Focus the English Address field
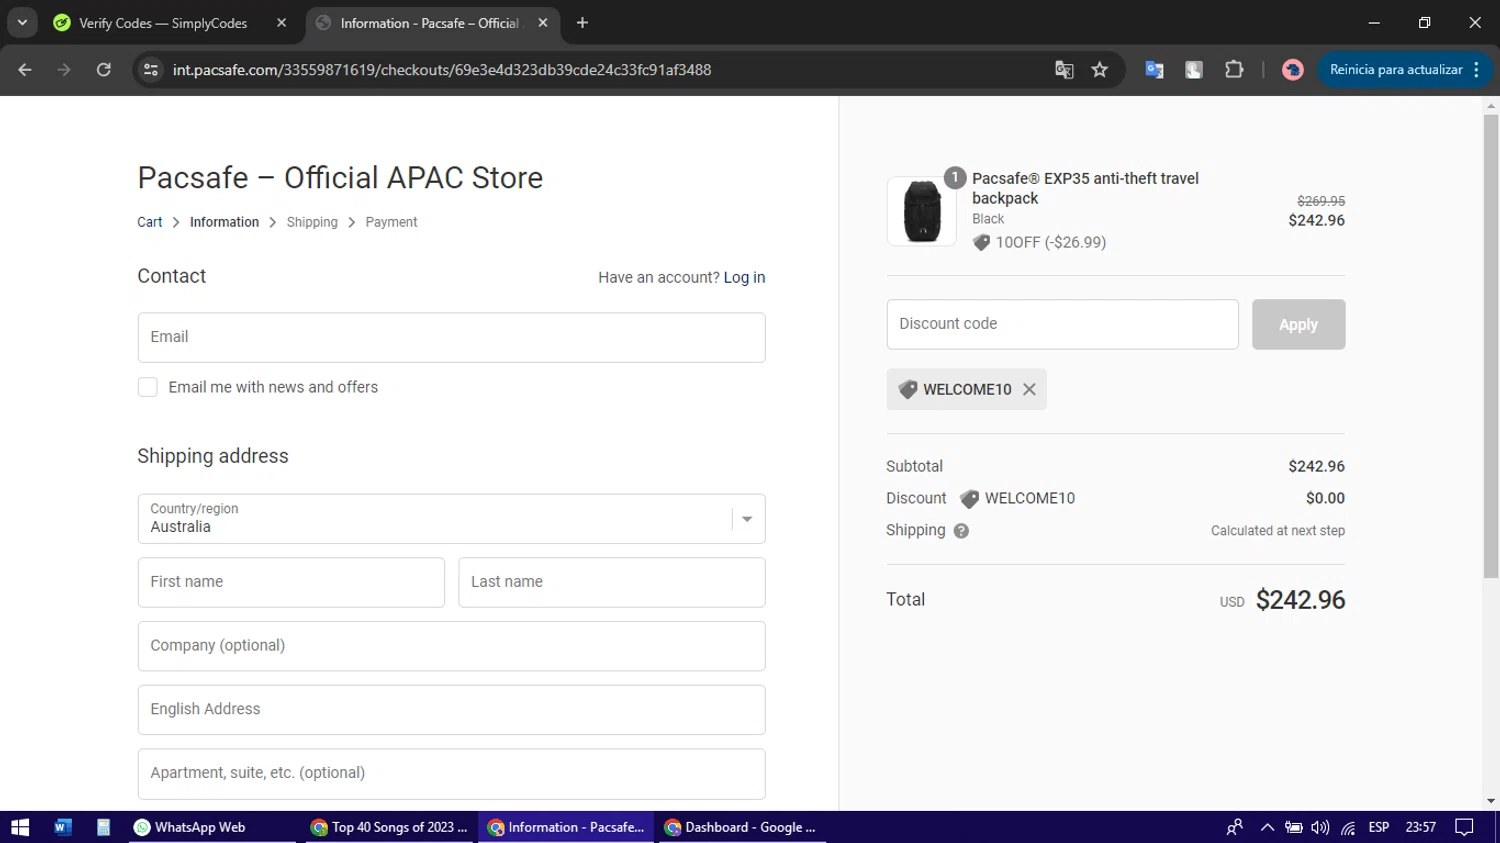This screenshot has width=1500, height=843. (x=451, y=710)
